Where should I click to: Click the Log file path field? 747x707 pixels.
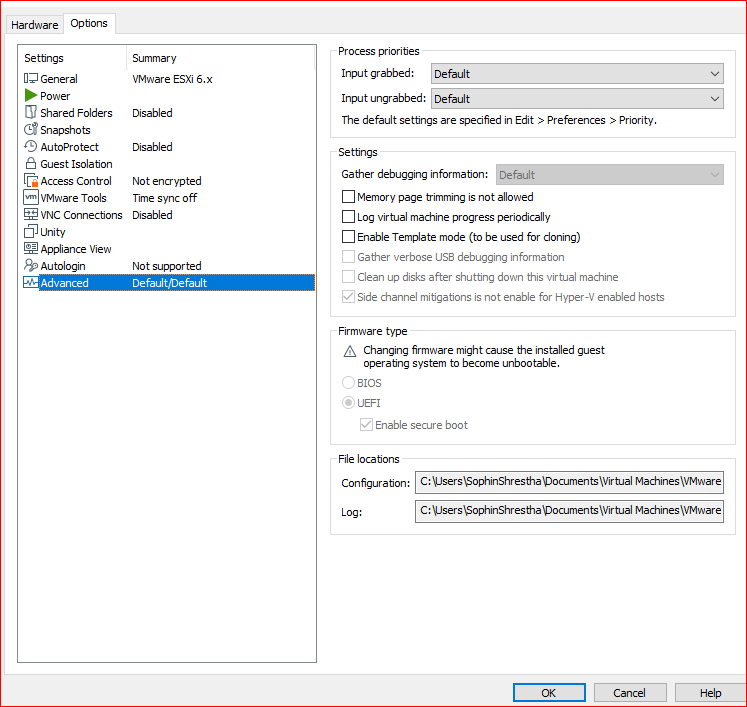569,511
